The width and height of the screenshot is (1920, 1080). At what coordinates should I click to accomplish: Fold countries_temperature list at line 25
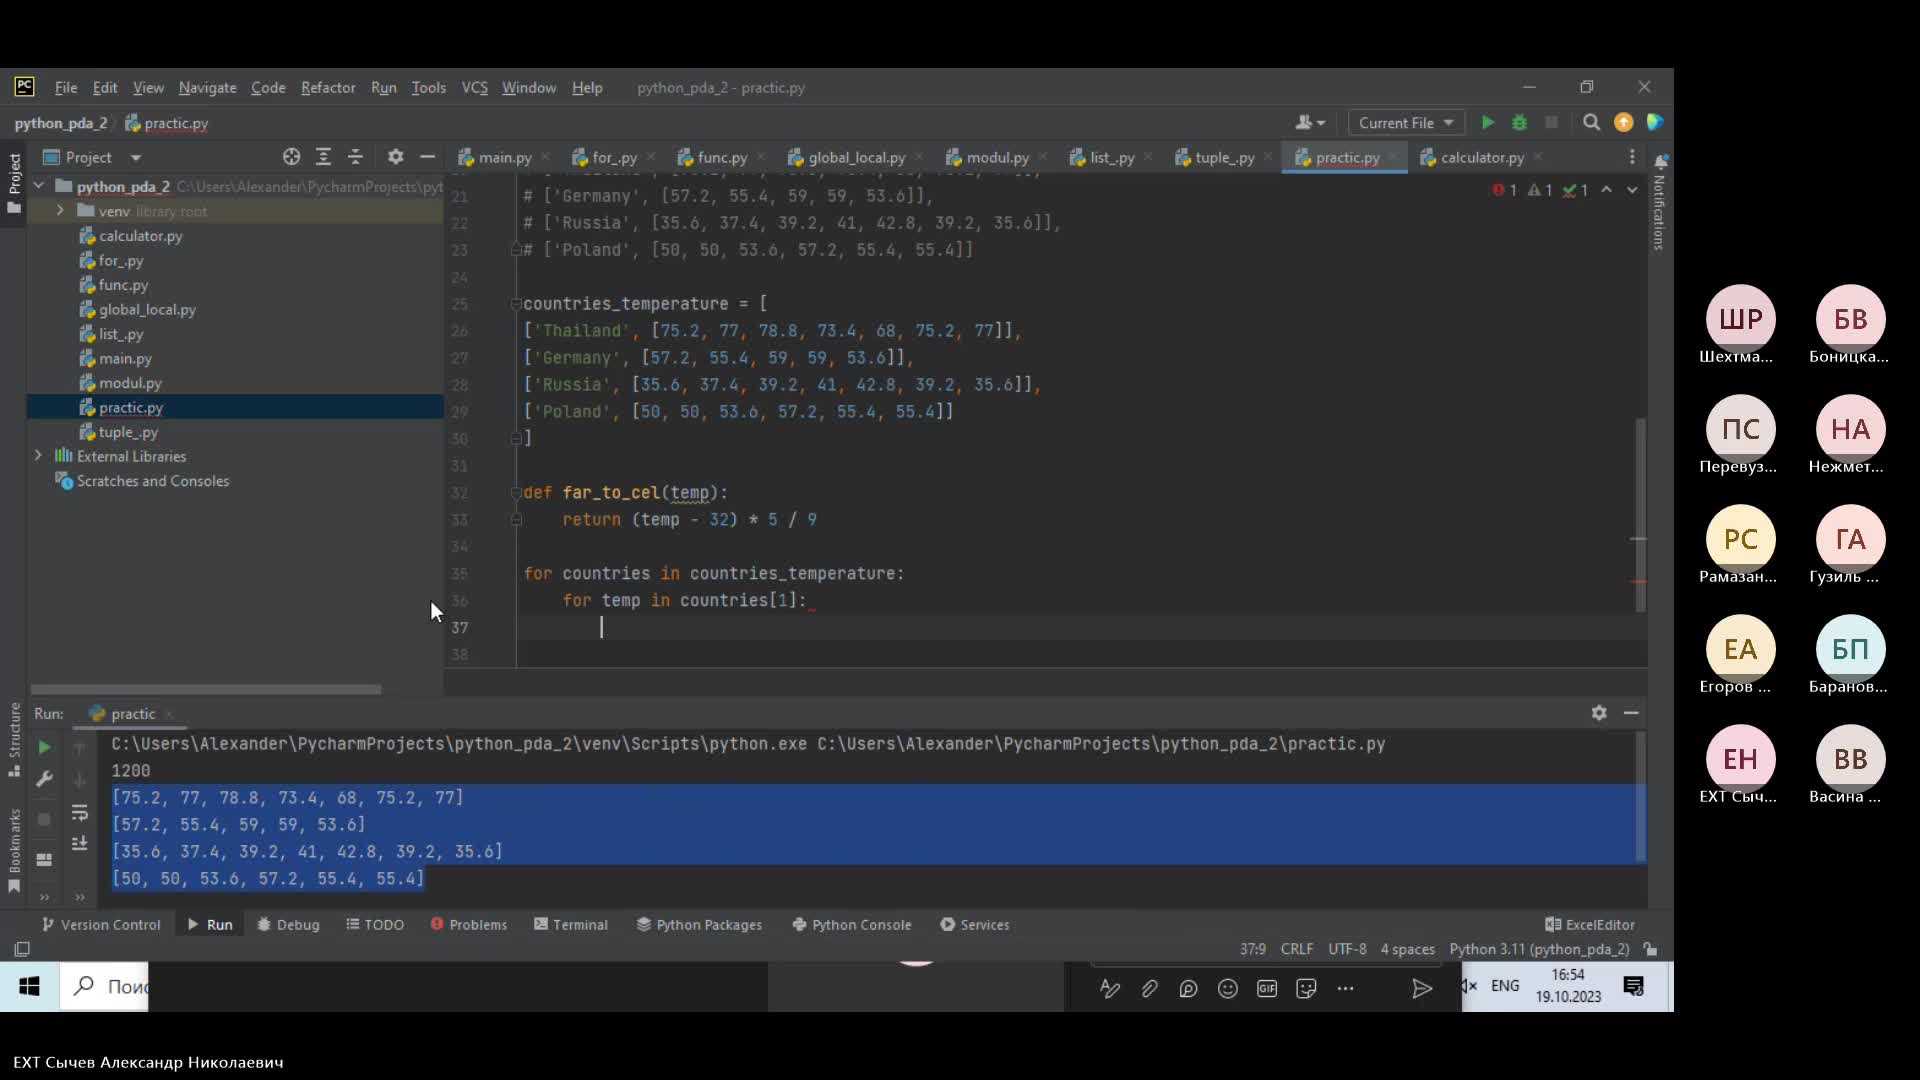click(516, 304)
